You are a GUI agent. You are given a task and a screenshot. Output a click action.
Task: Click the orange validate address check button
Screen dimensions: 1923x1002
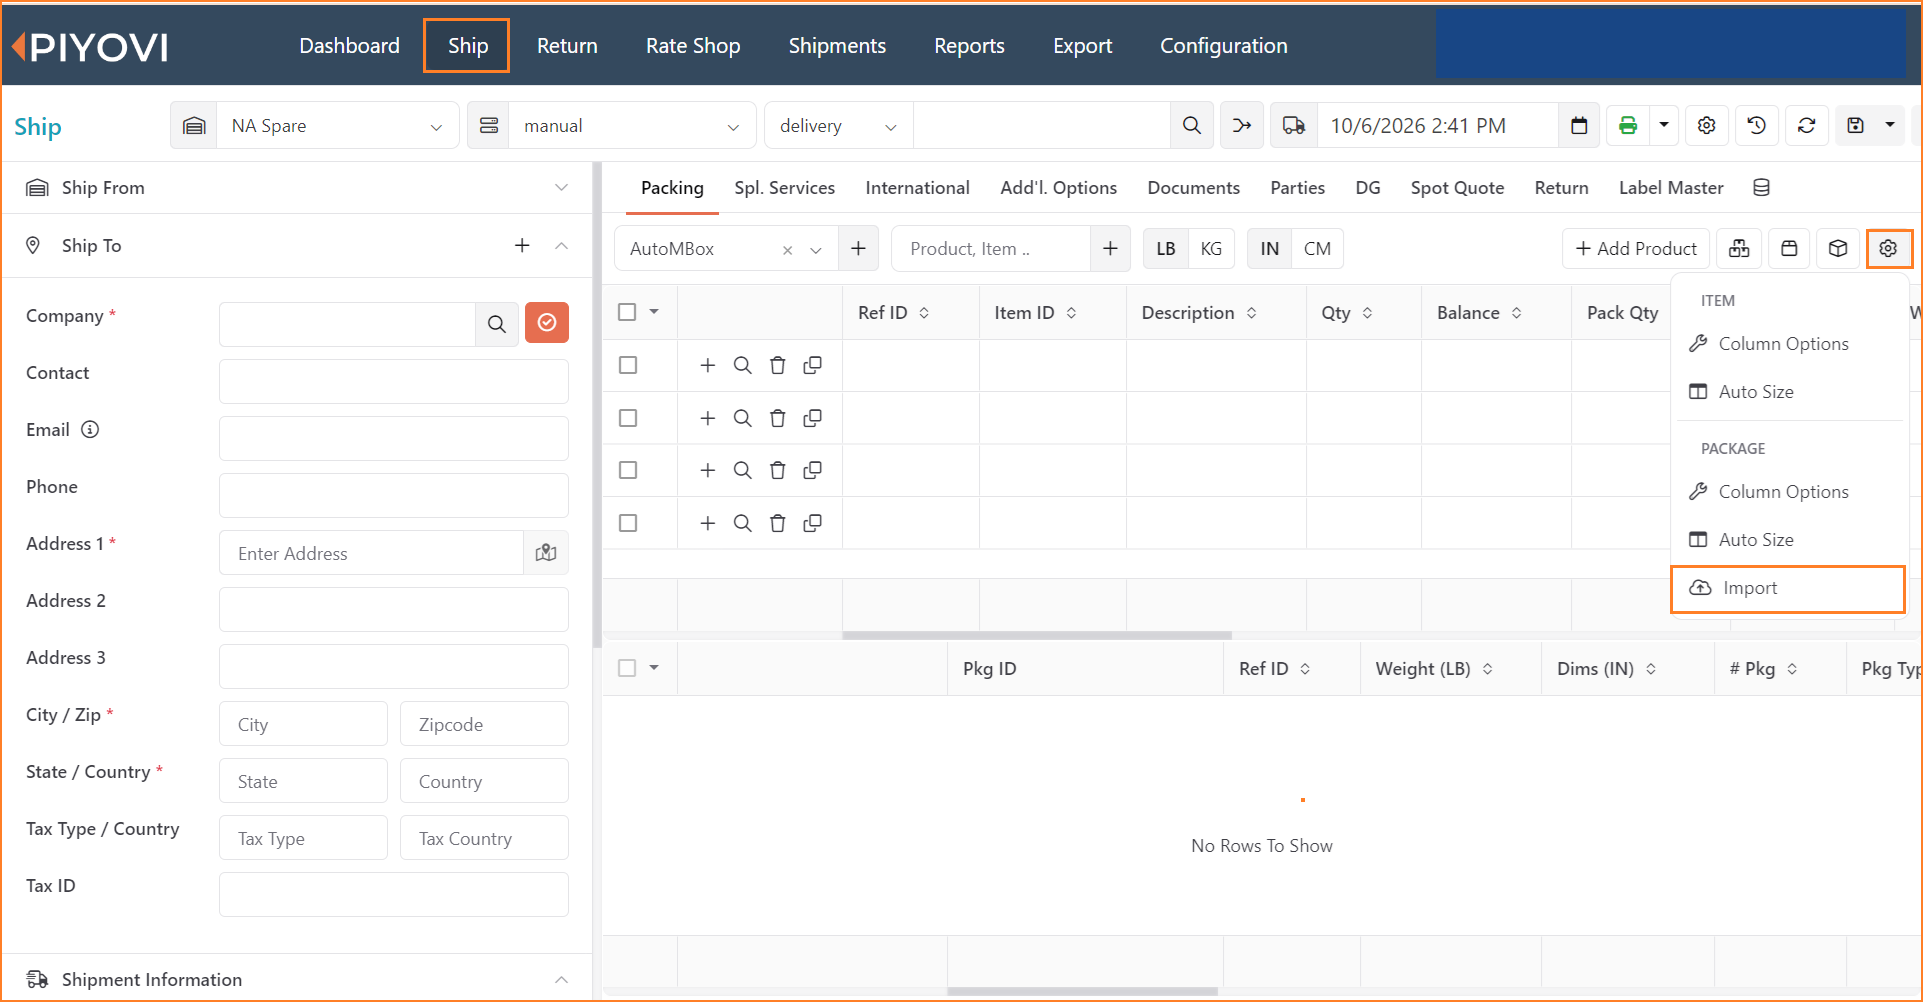[x=547, y=322]
